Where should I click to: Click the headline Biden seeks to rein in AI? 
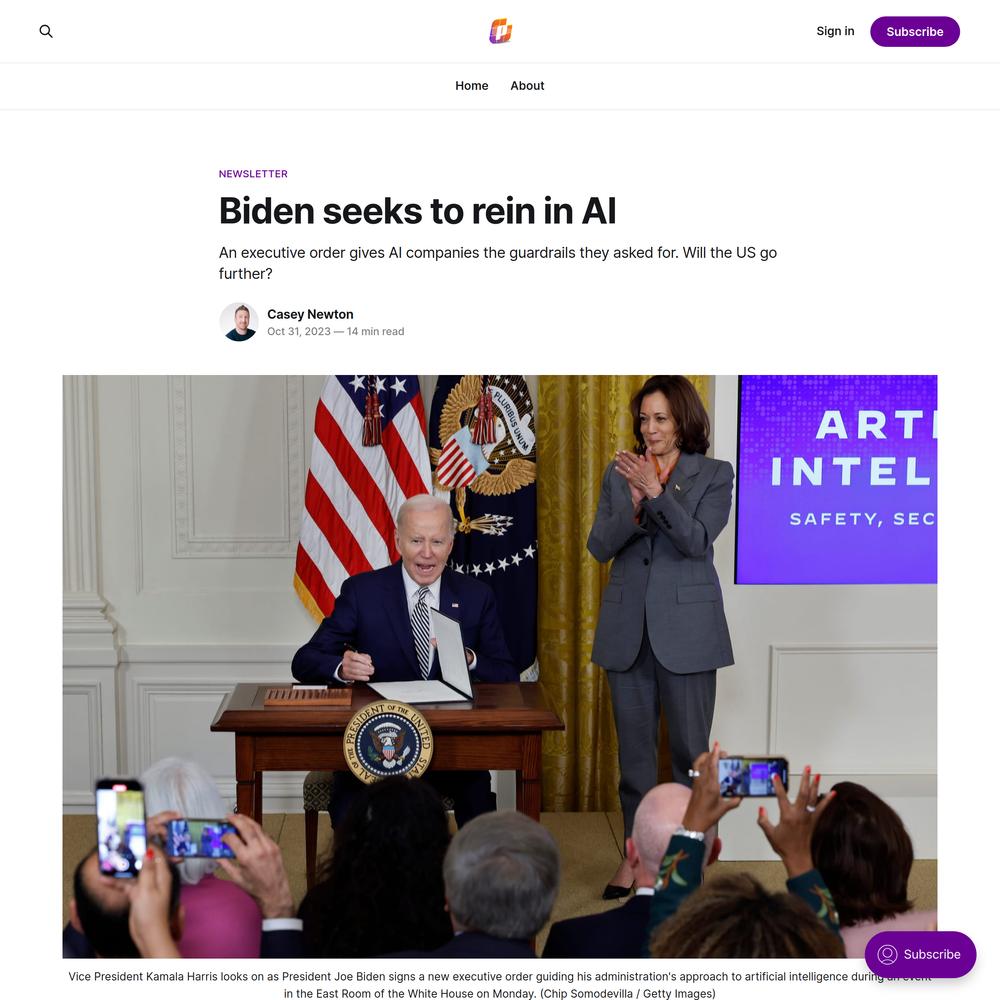(x=417, y=210)
